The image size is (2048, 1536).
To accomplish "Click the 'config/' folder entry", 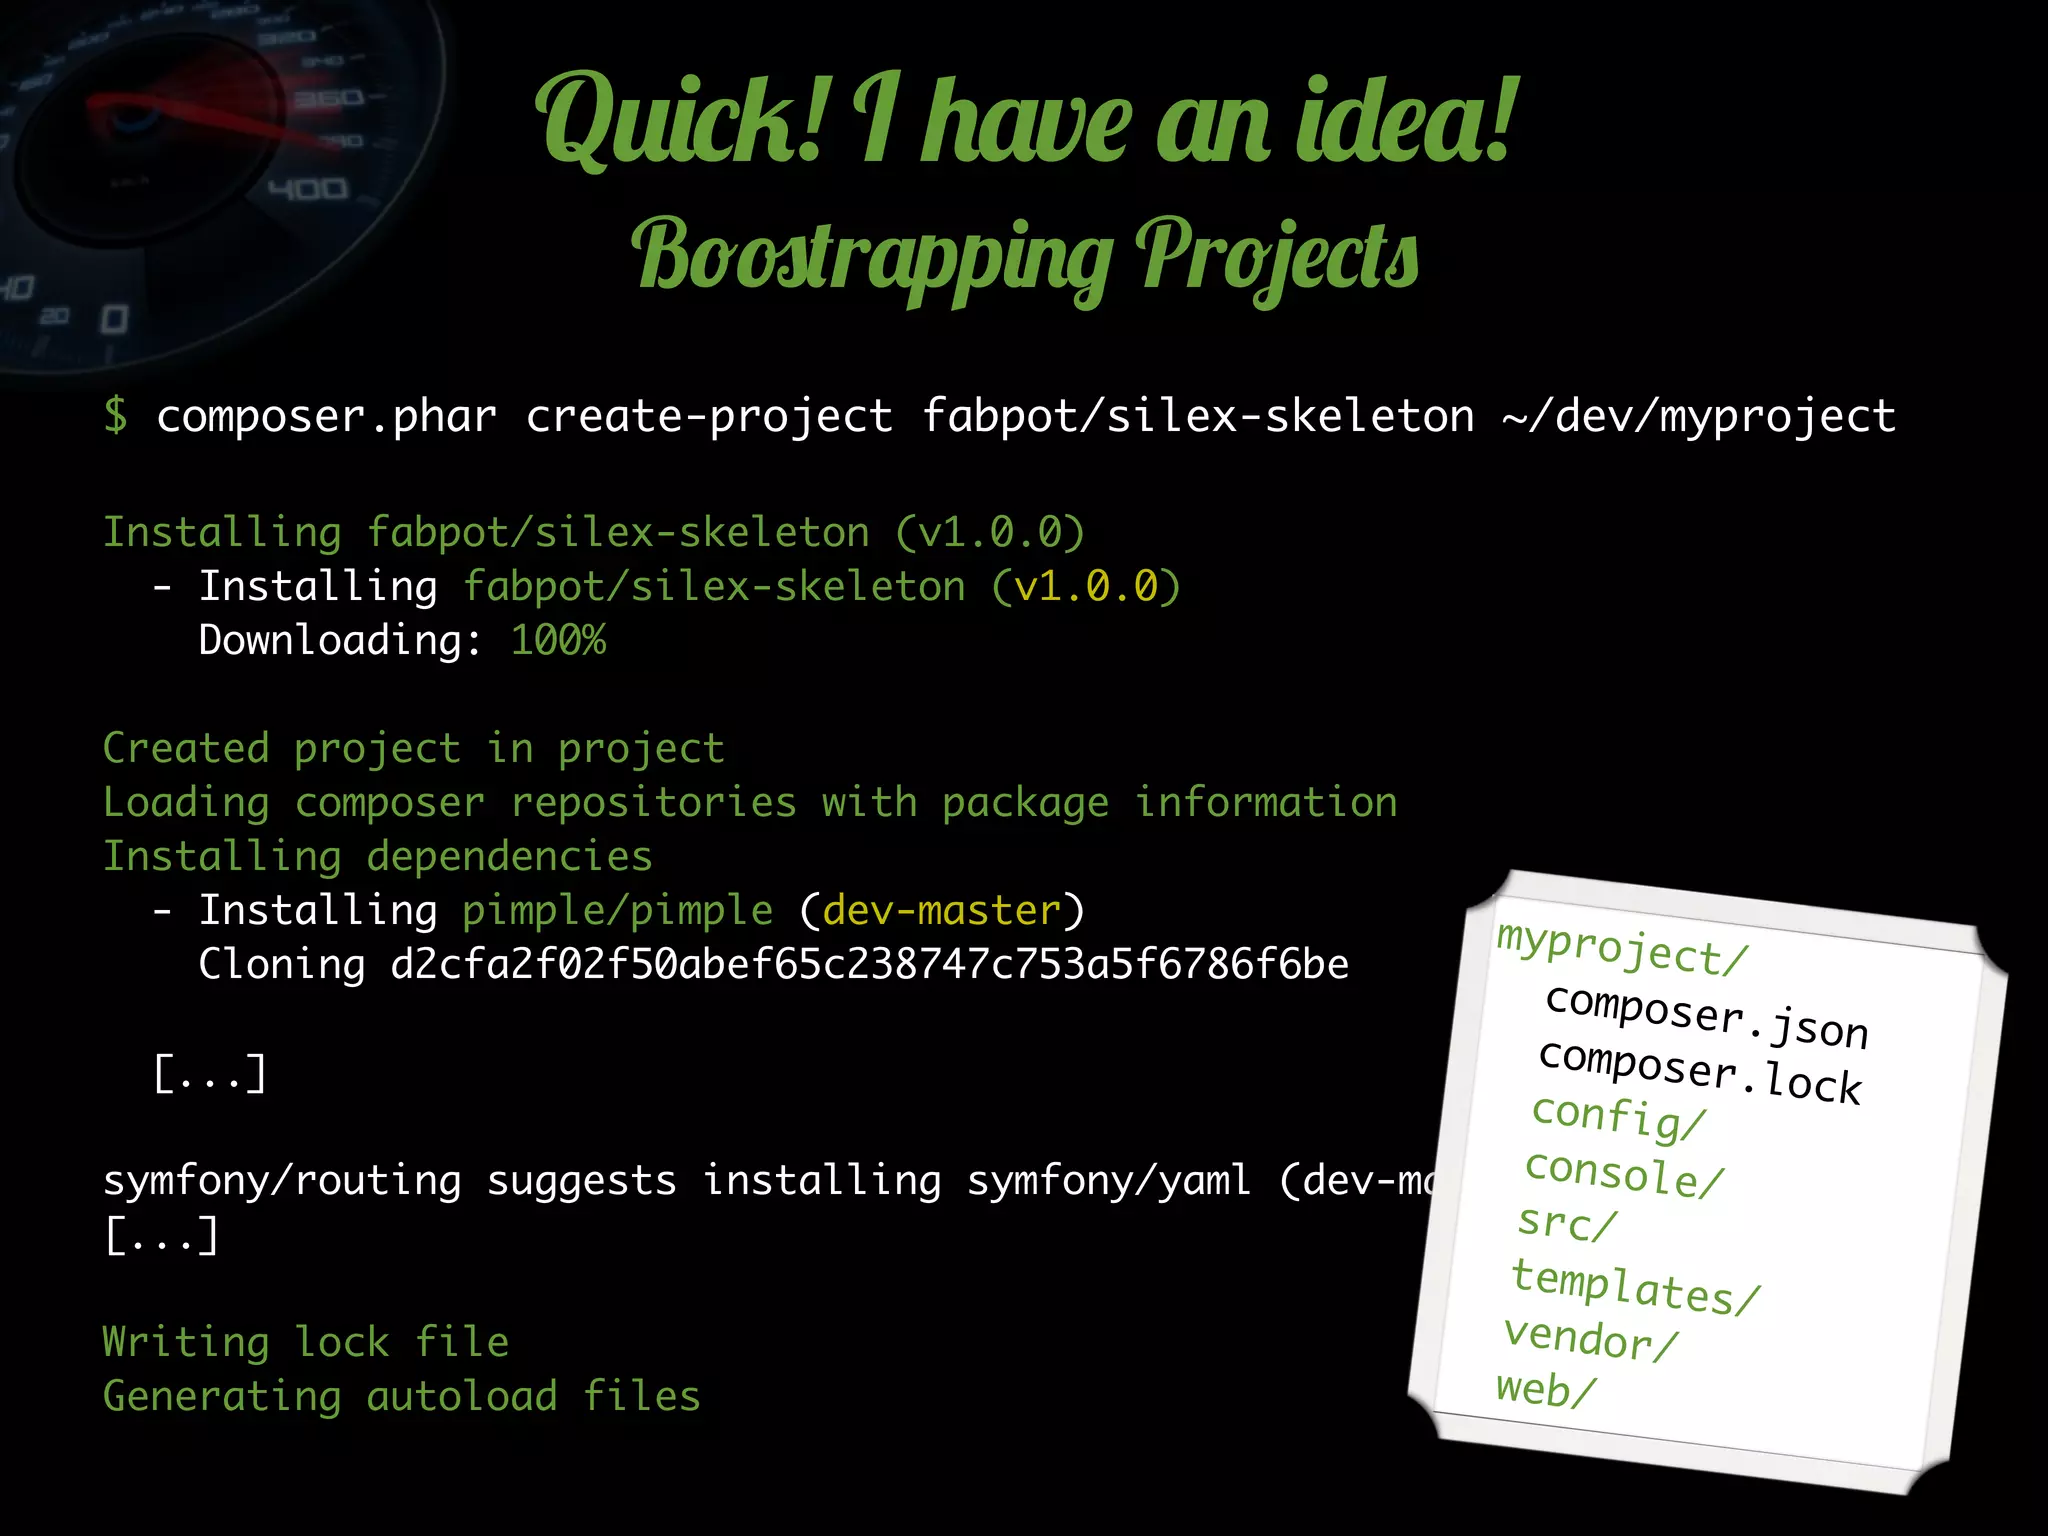I will pyautogui.click(x=1618, y=1117).
